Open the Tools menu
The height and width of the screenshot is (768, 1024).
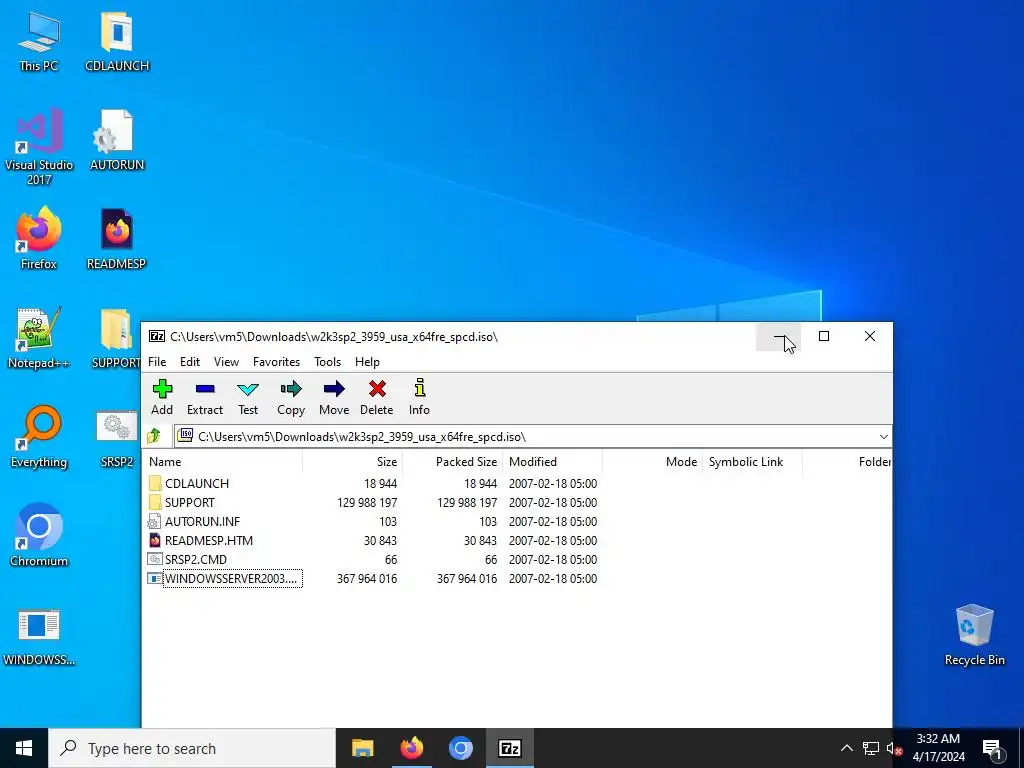tap(327, 362)
